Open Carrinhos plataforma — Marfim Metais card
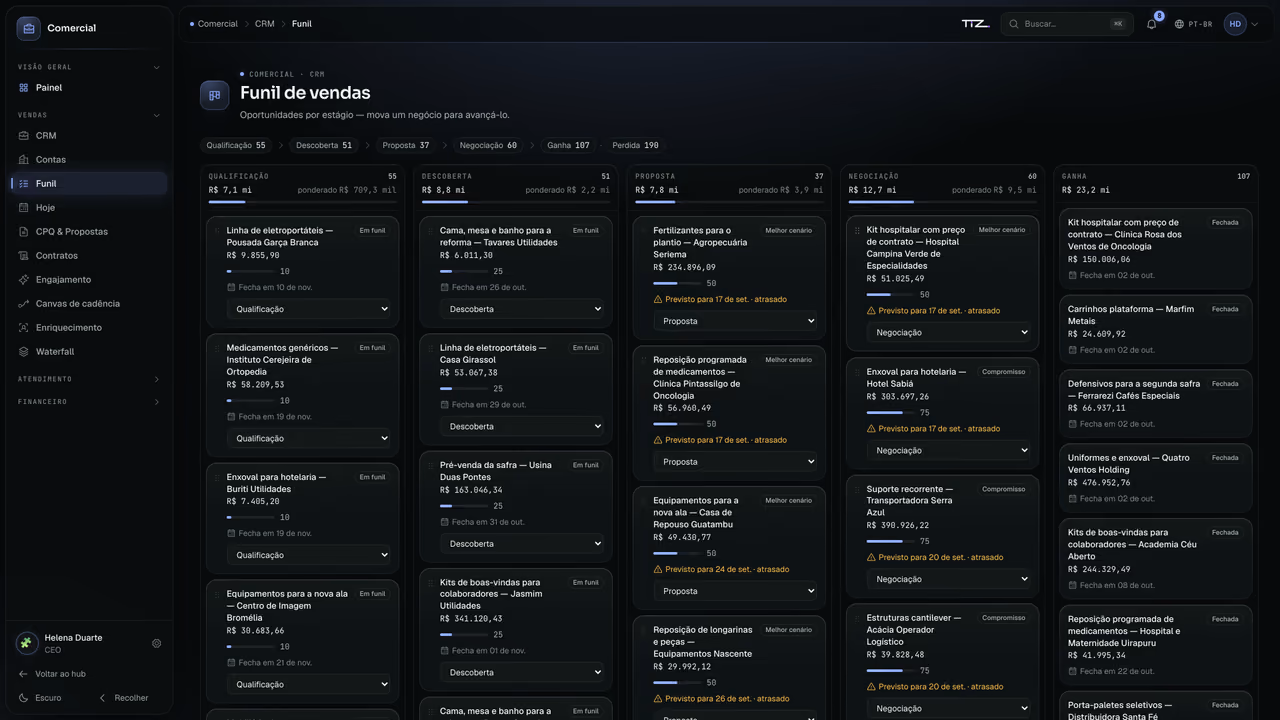 (1155, 329)
